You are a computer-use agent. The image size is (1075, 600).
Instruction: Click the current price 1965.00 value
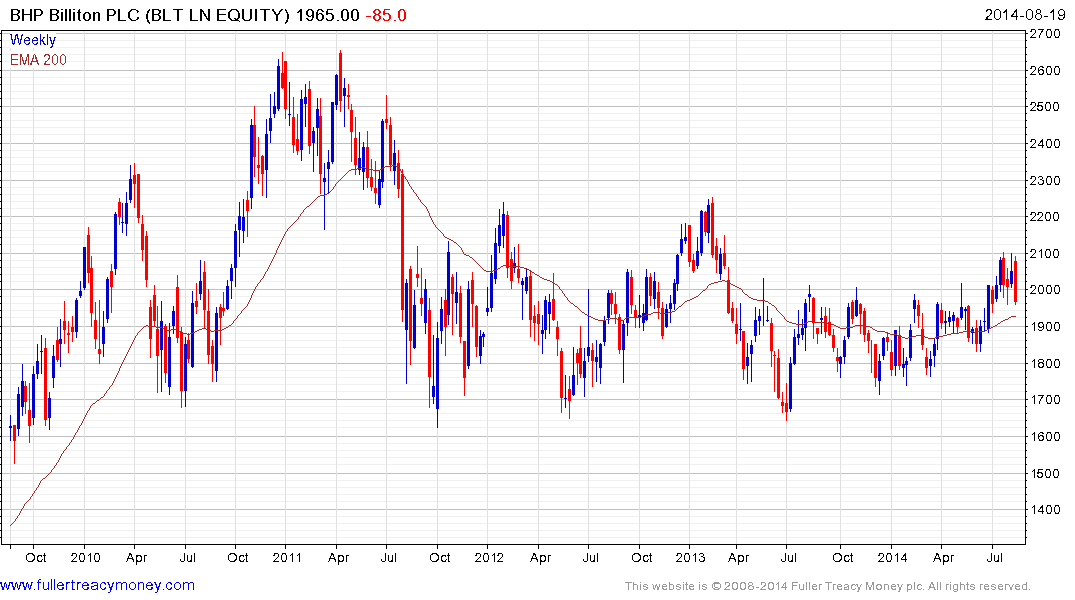pos(328,15)
